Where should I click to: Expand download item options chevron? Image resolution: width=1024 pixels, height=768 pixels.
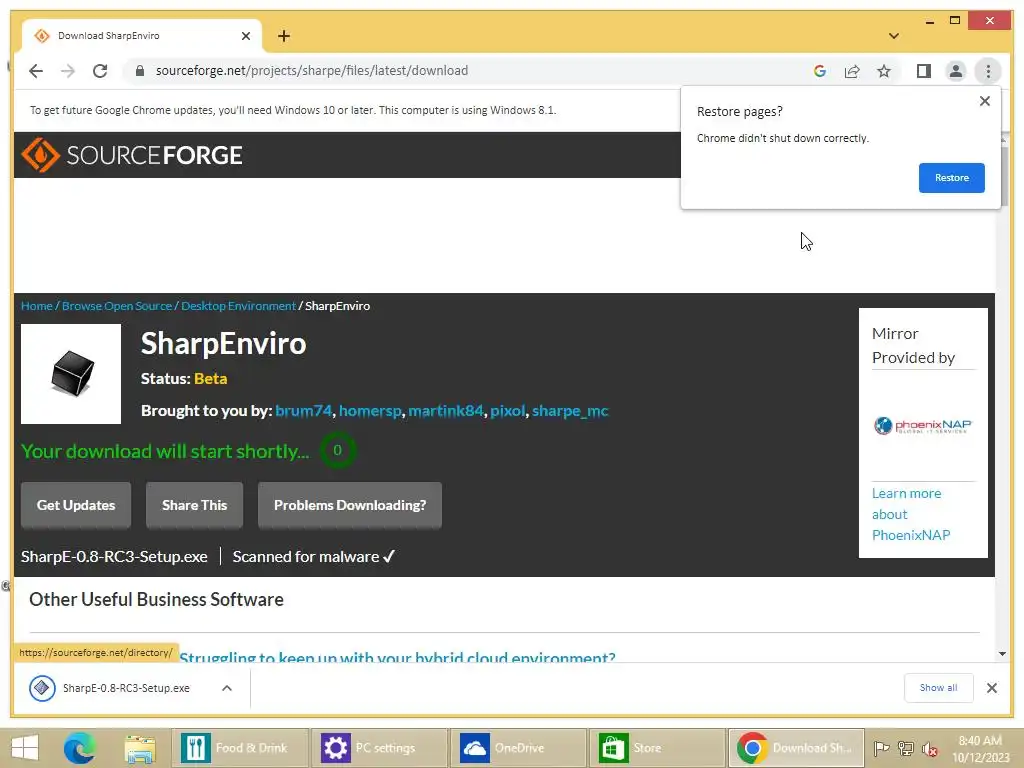point(227,688)
